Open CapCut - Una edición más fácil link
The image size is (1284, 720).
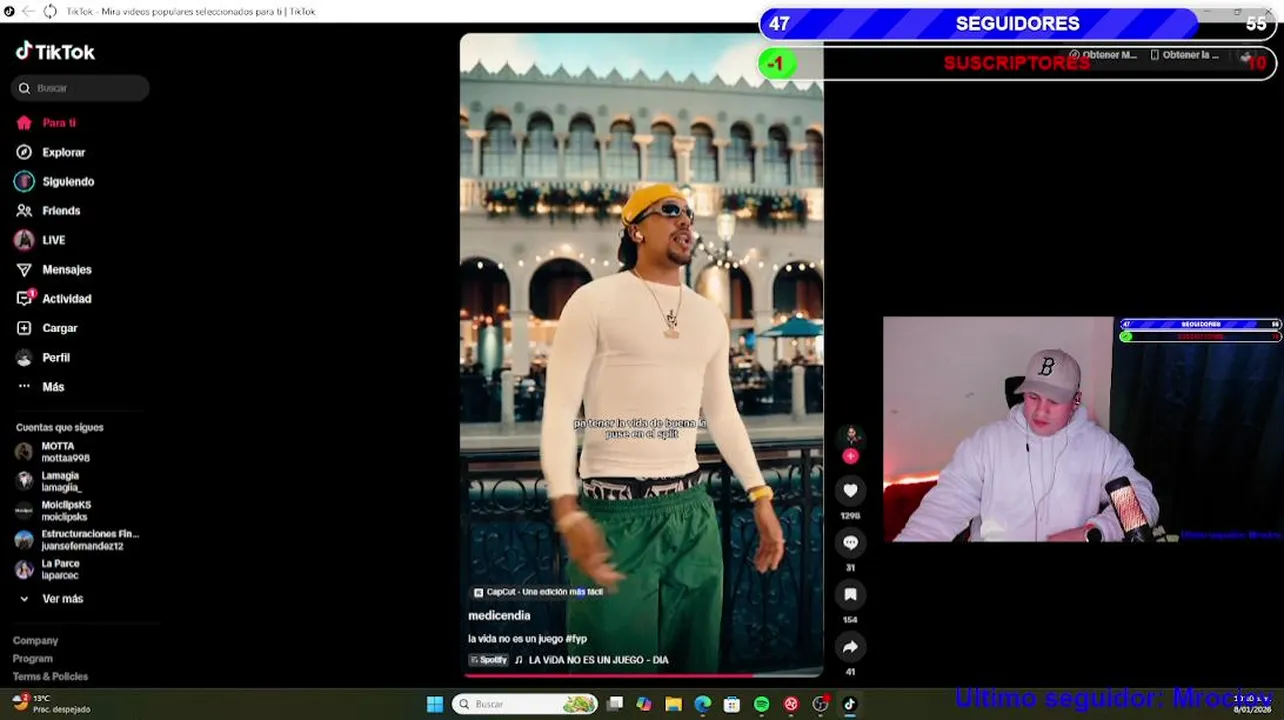tap(538, 592)
